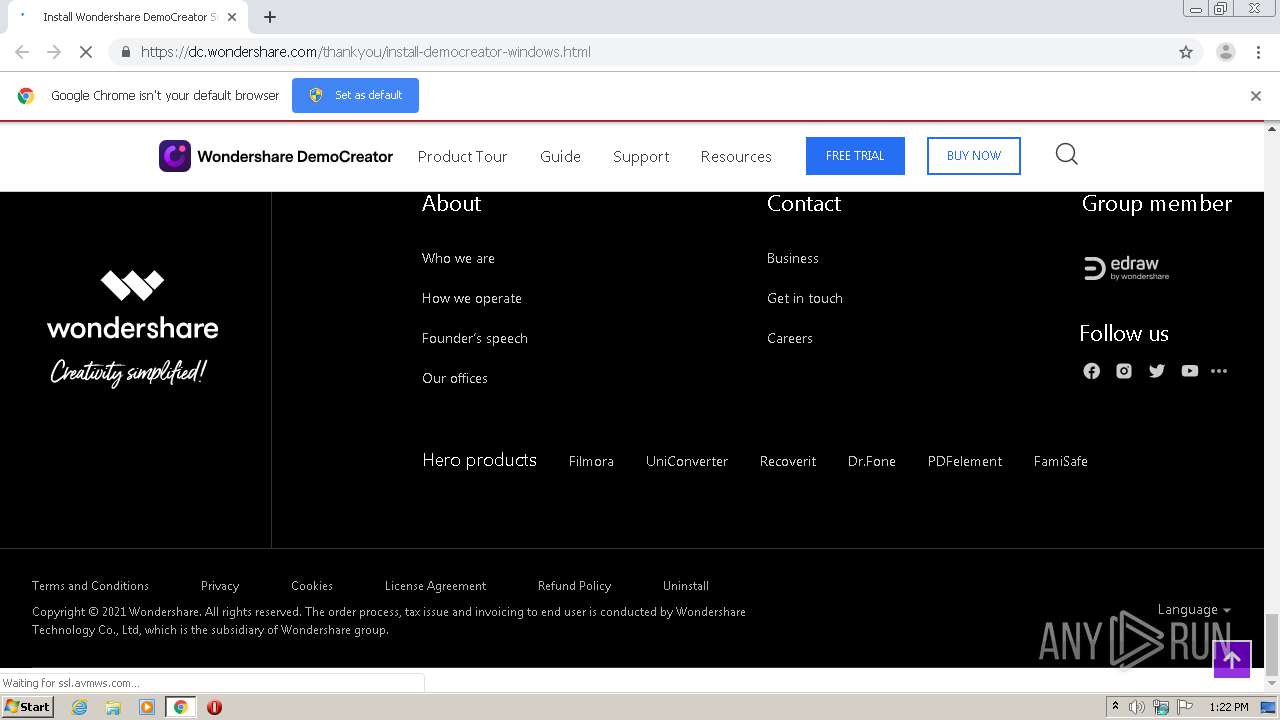Open the Support menu item

641,157
